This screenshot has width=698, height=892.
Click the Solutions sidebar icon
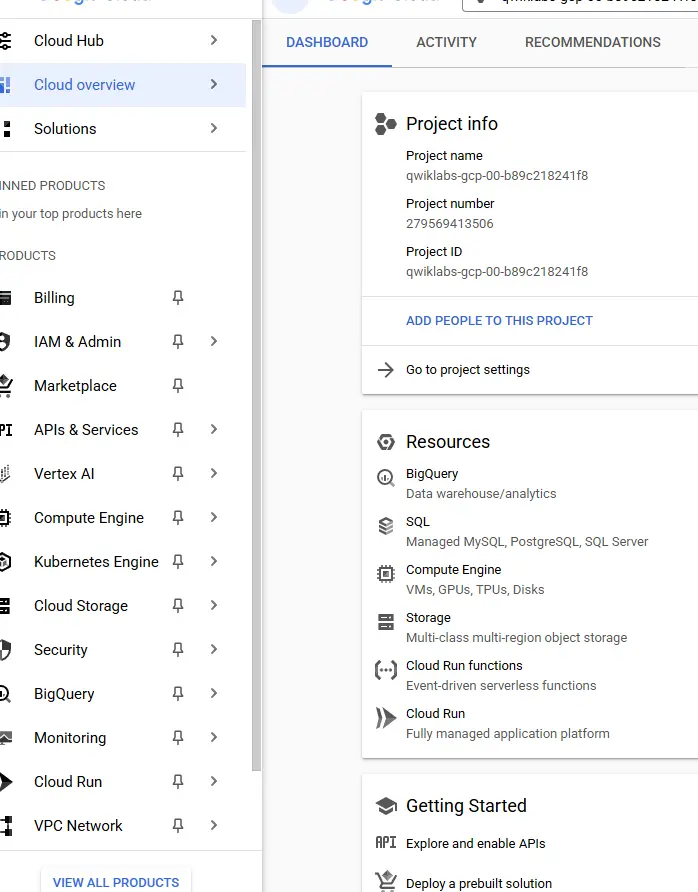[x=6, y=129]
